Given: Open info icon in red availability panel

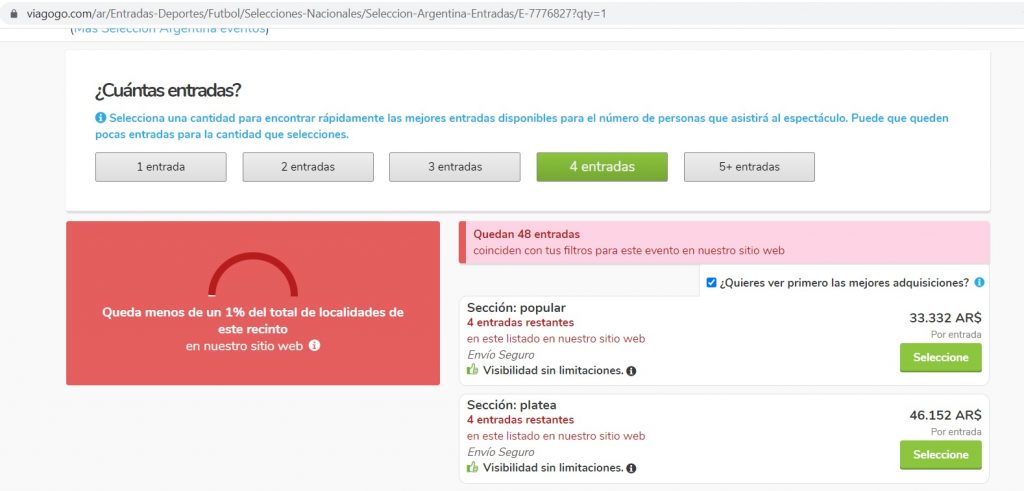Looking at the screenshot, I should pyautogui.click(x=314, y=345).
